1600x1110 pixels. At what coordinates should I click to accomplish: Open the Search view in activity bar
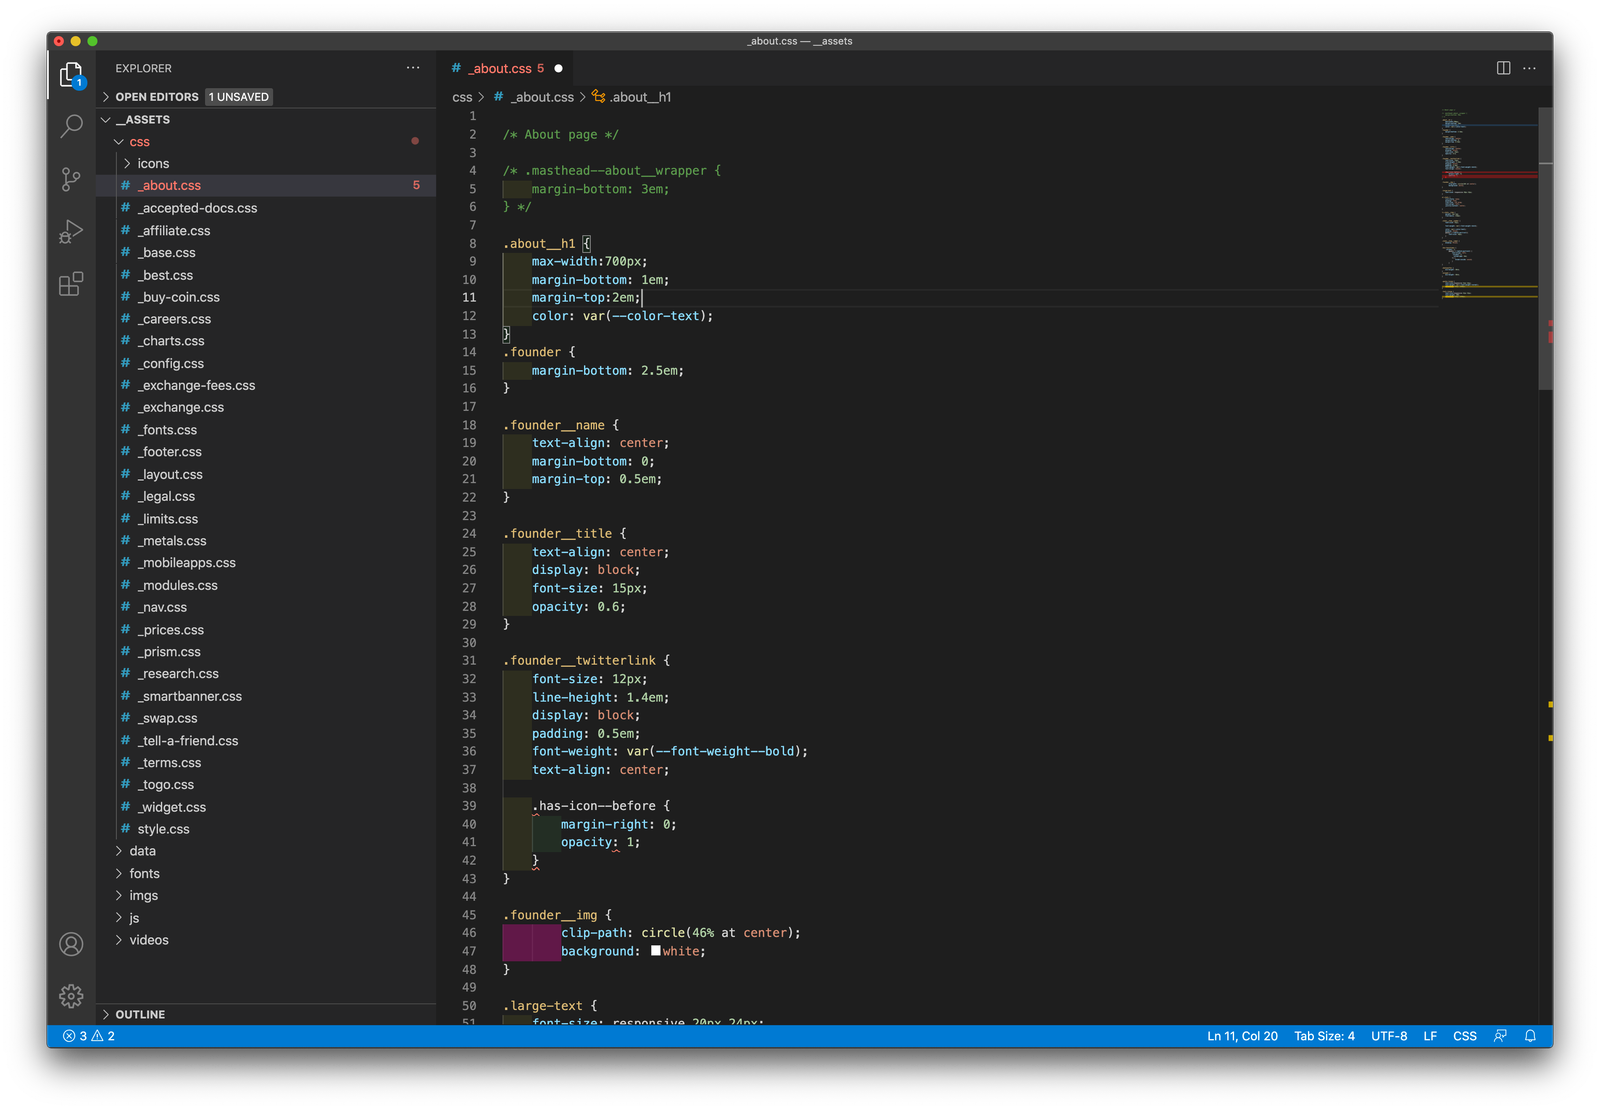(71, 126)
